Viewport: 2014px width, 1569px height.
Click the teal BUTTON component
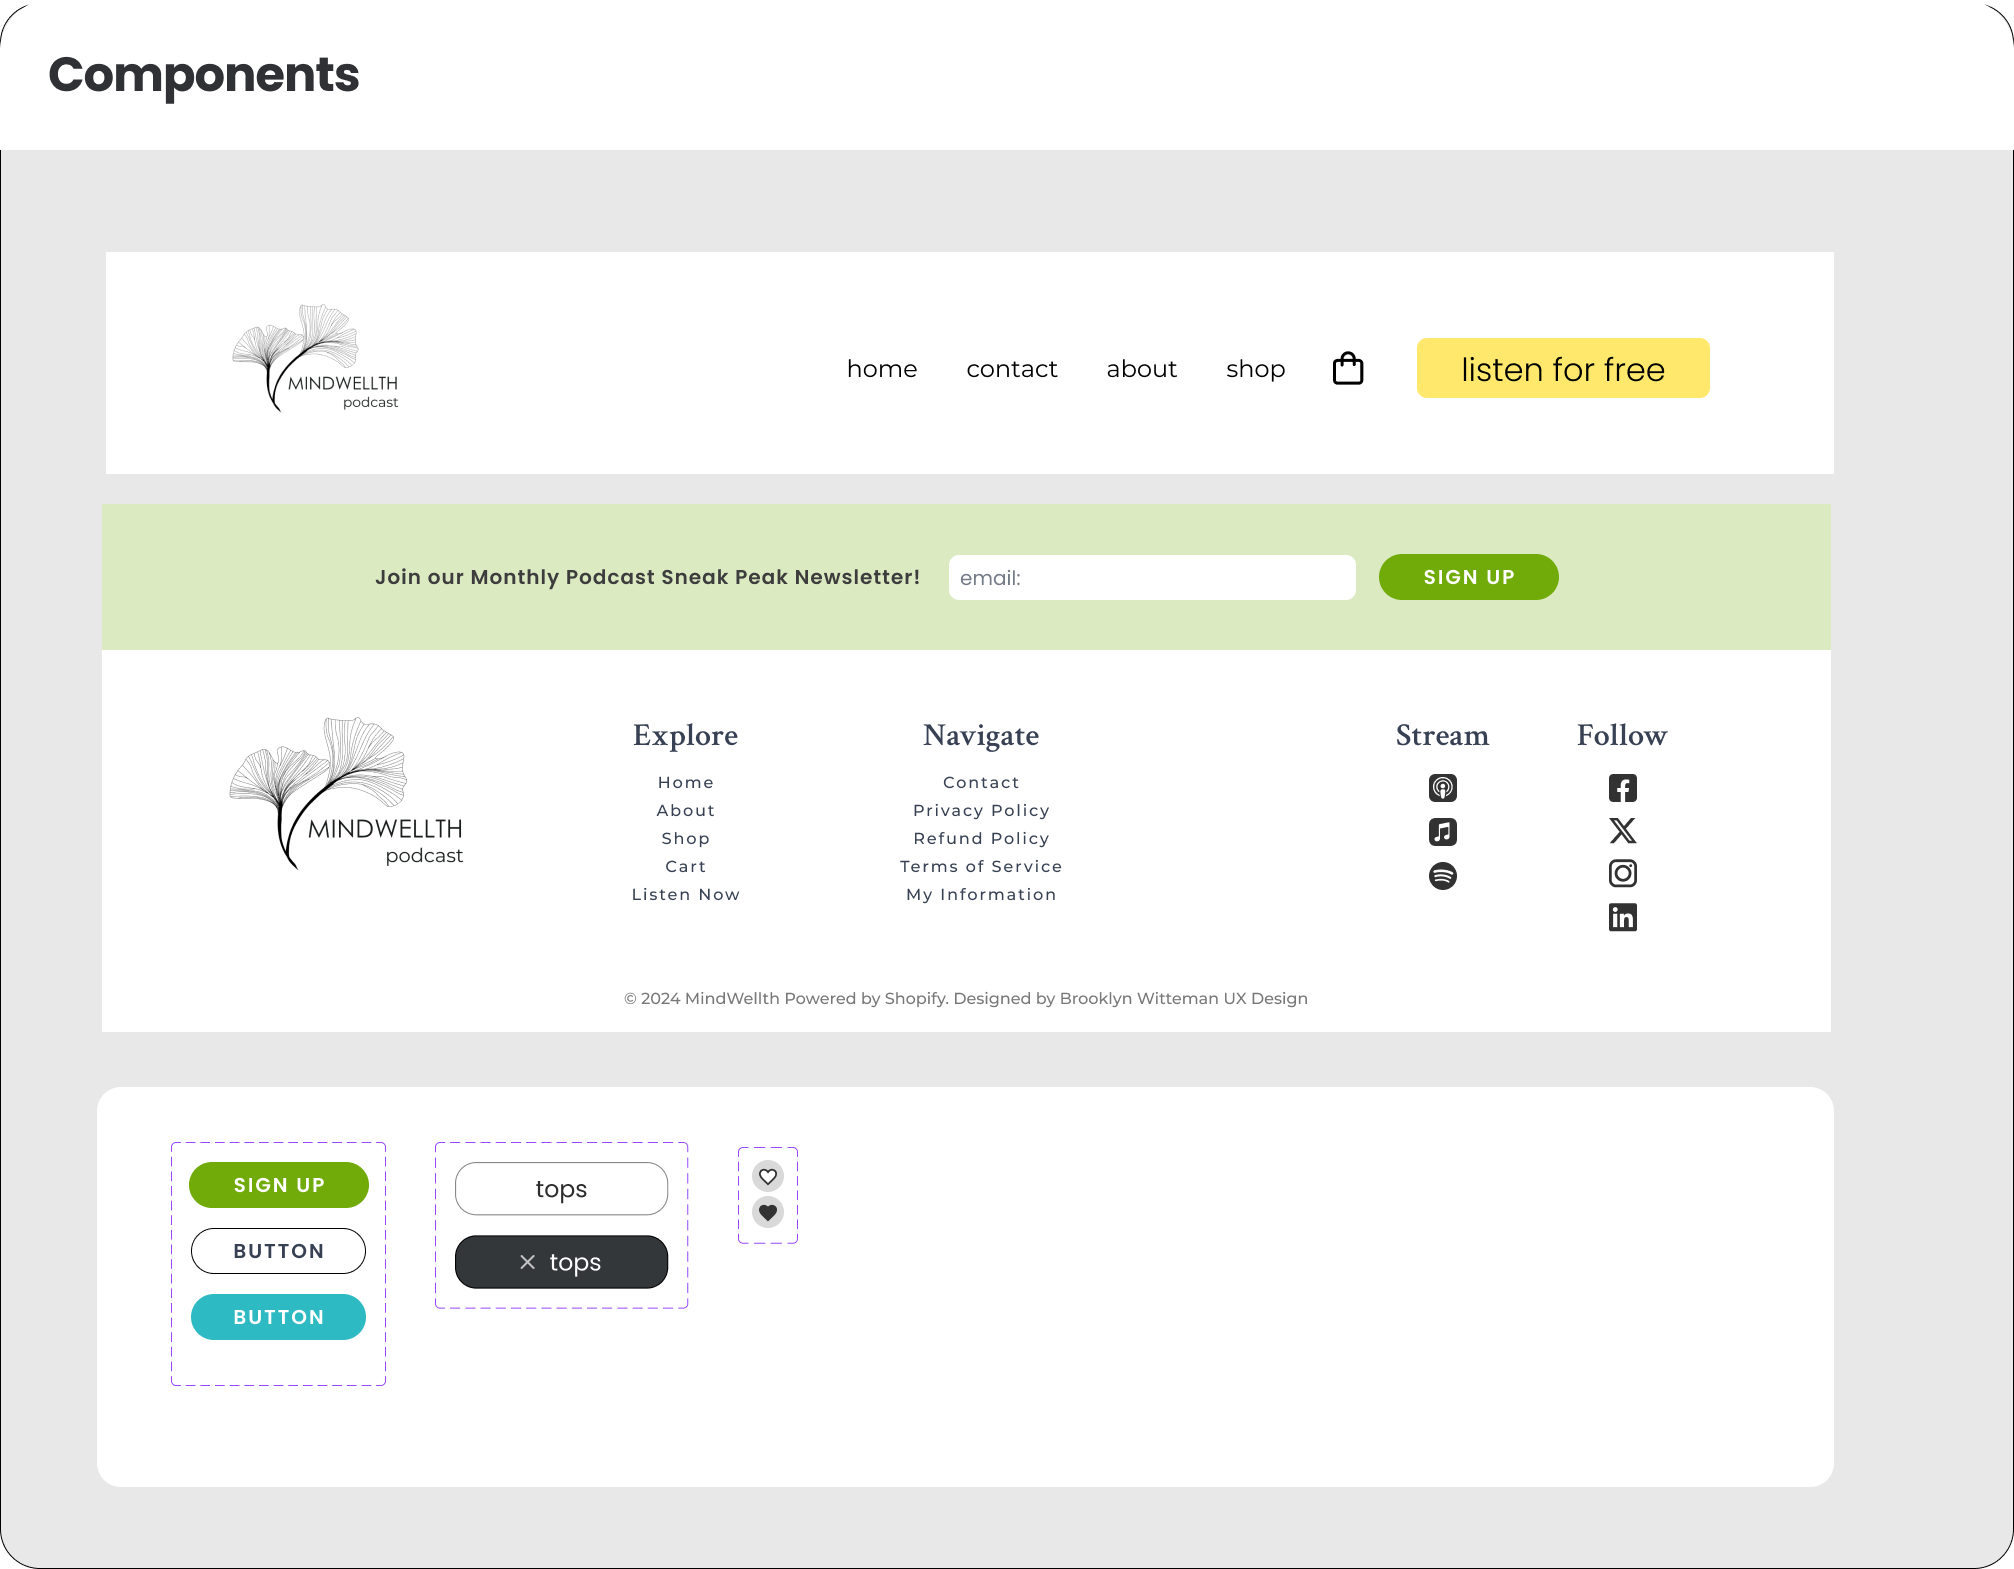pyautogui.click(x=278, y=1317)
